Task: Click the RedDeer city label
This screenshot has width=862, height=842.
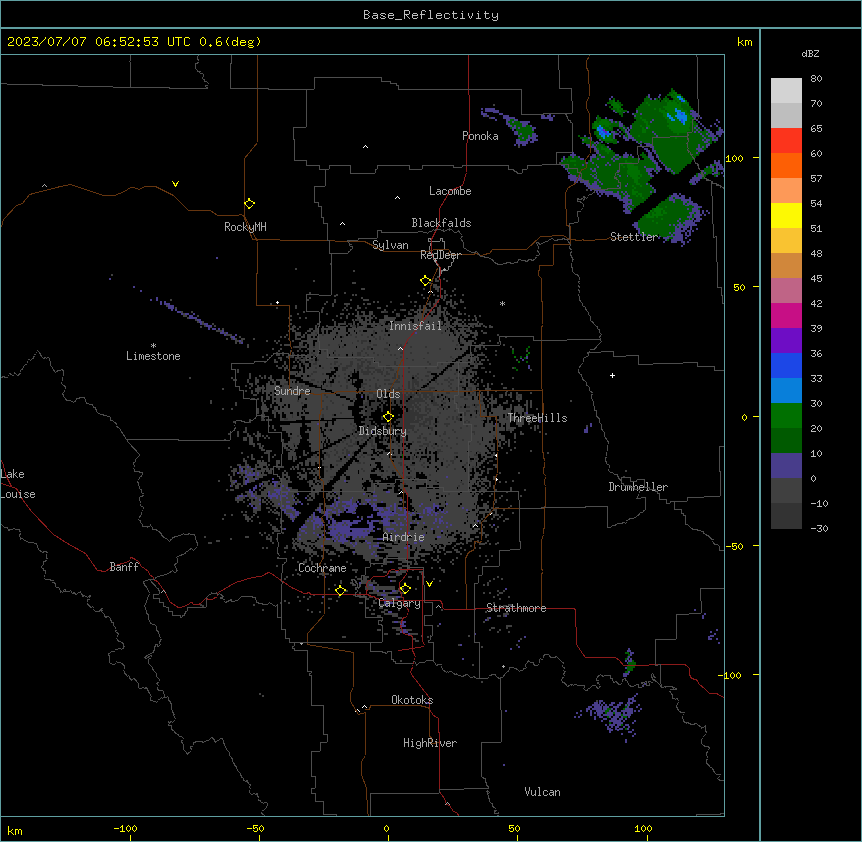Action: coord(440,255)
